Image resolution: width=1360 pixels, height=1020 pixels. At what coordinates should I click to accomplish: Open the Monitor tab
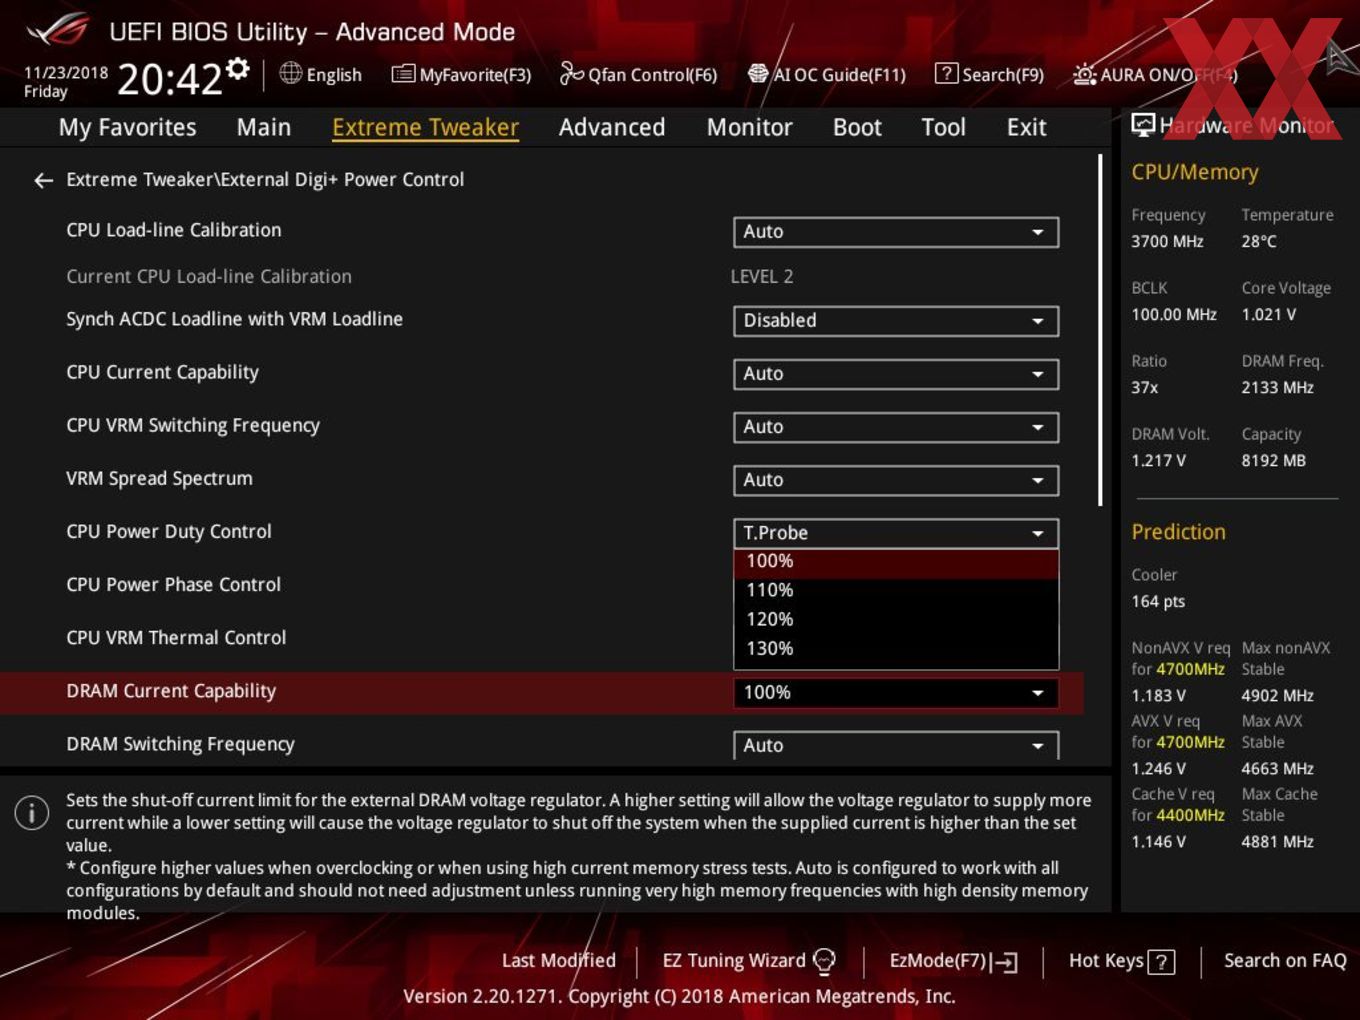coord(749,127)
